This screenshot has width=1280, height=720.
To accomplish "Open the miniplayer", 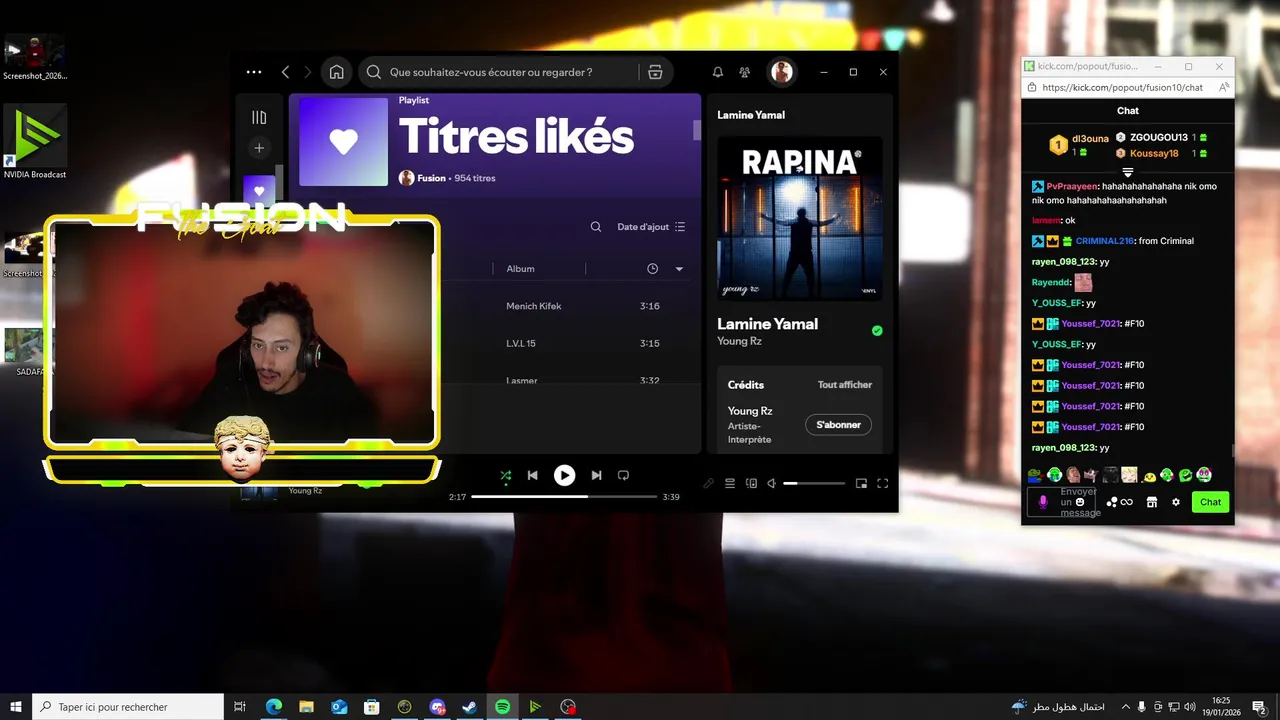I will [x=861, y=484].
